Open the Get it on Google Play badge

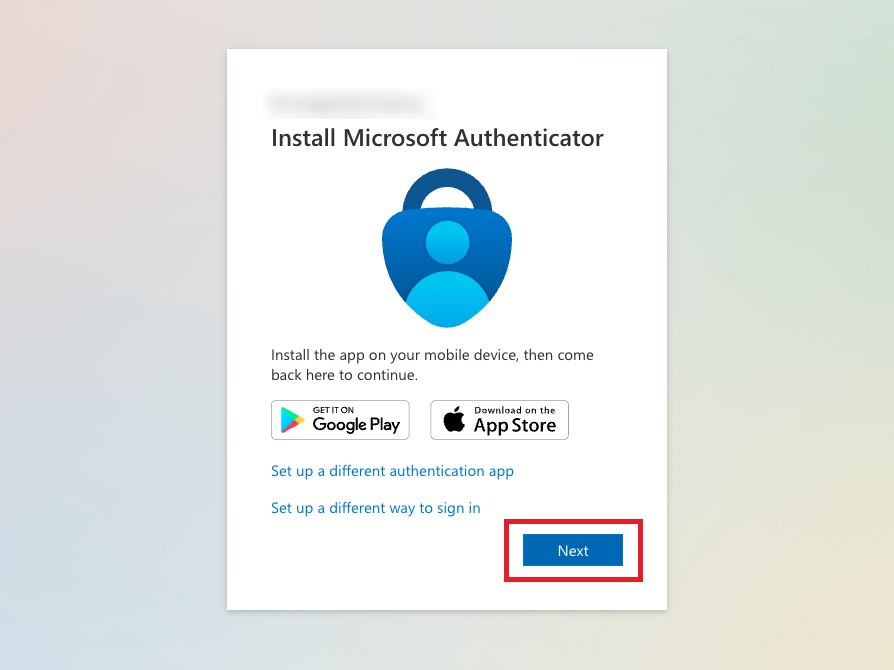340,420
